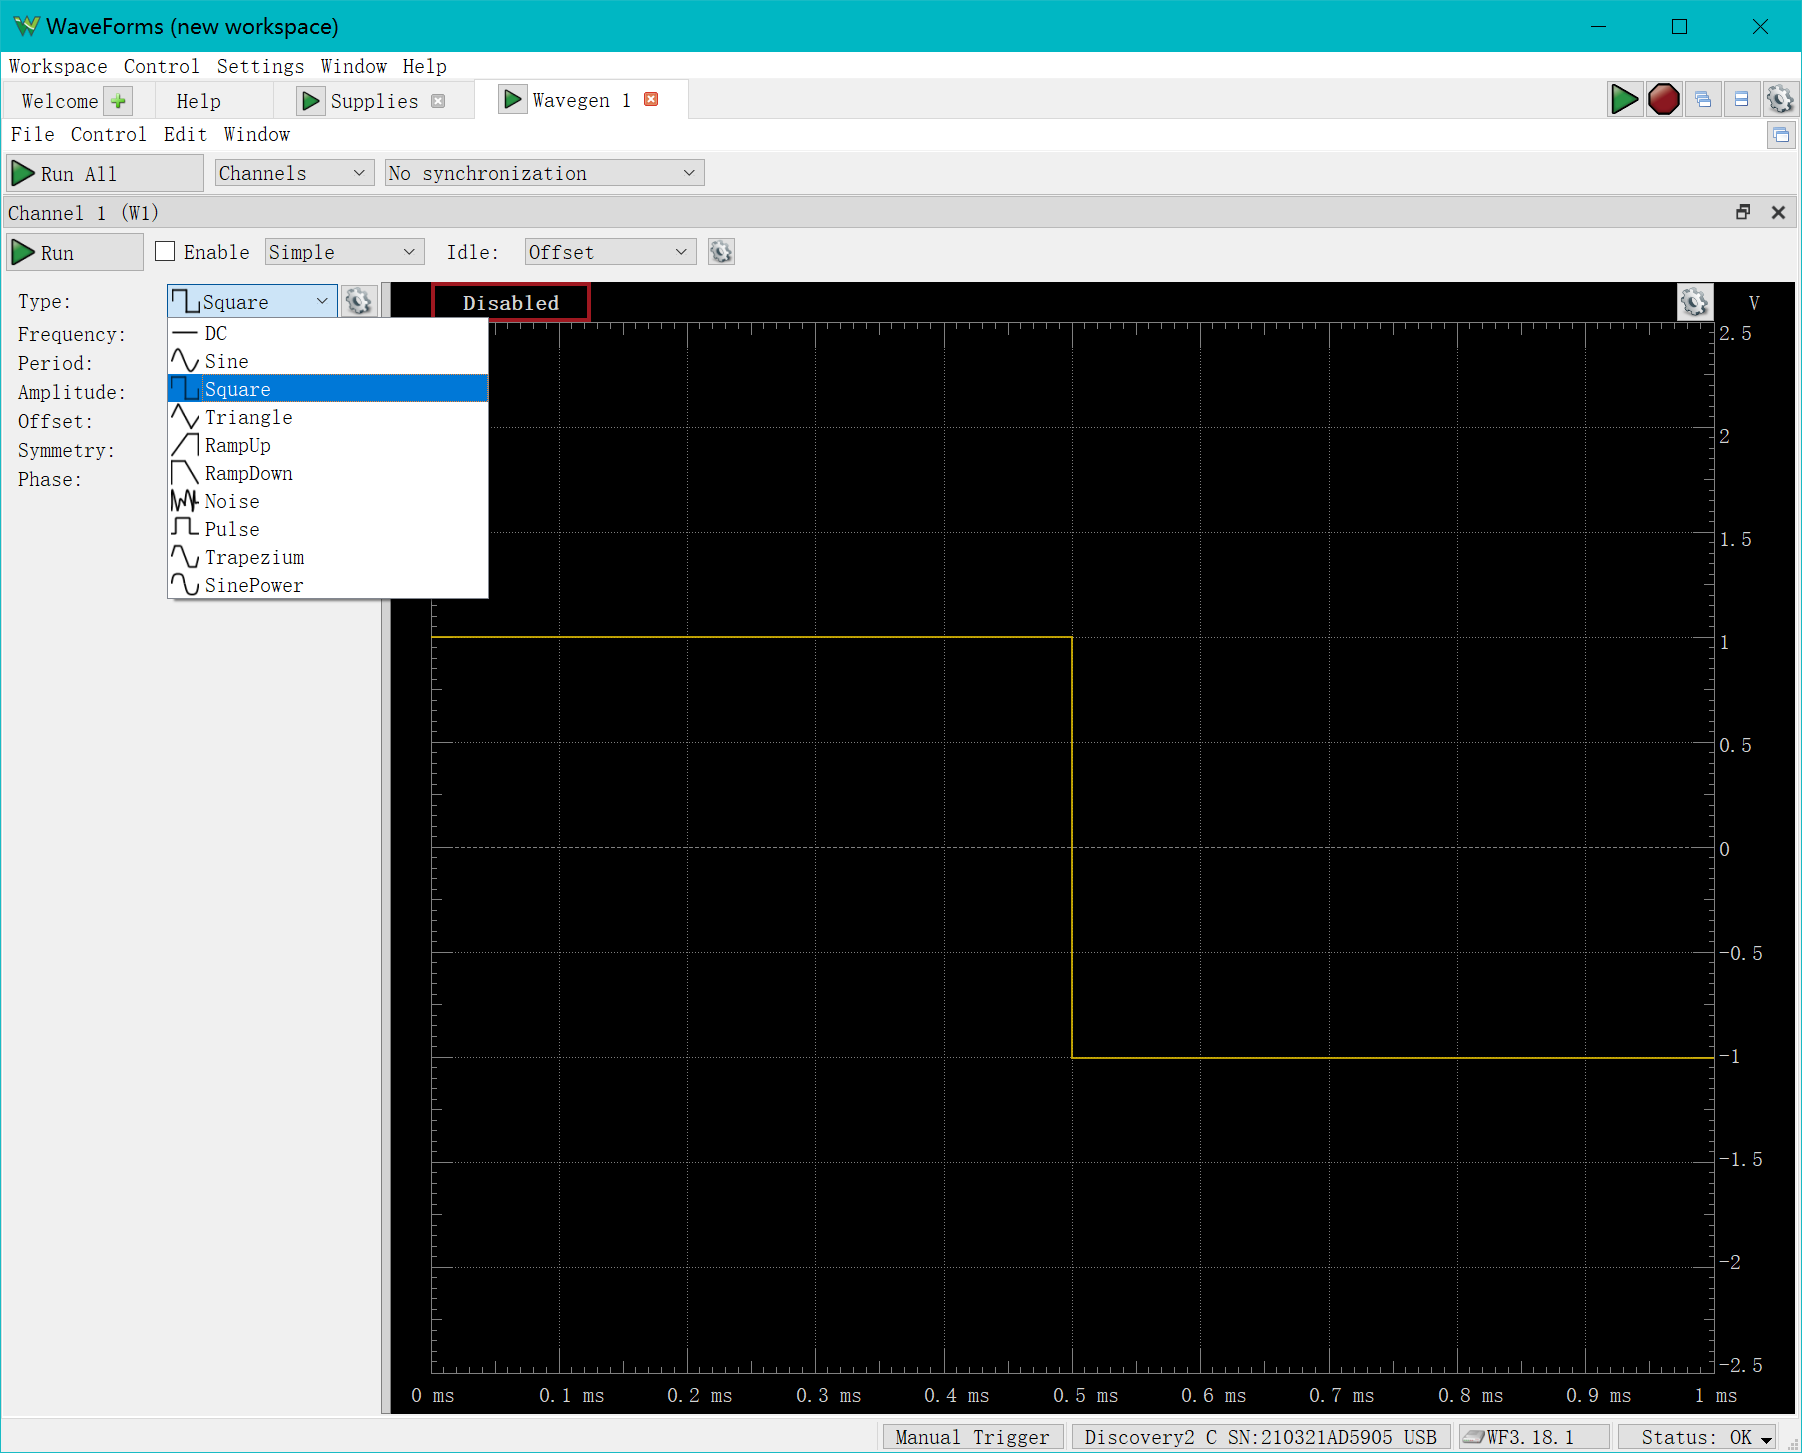Open the top-level Window menu

(354, 66)
